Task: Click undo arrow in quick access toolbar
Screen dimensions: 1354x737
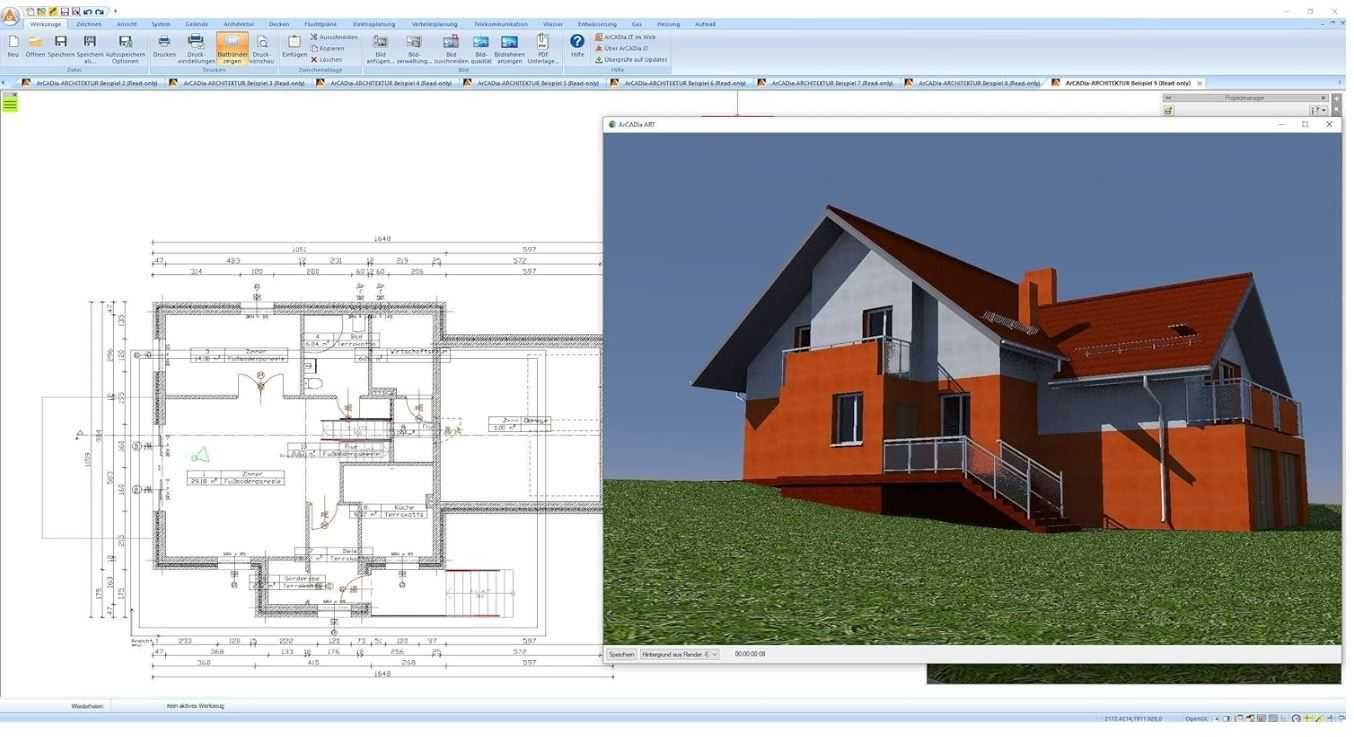Action: coord(88,11)
